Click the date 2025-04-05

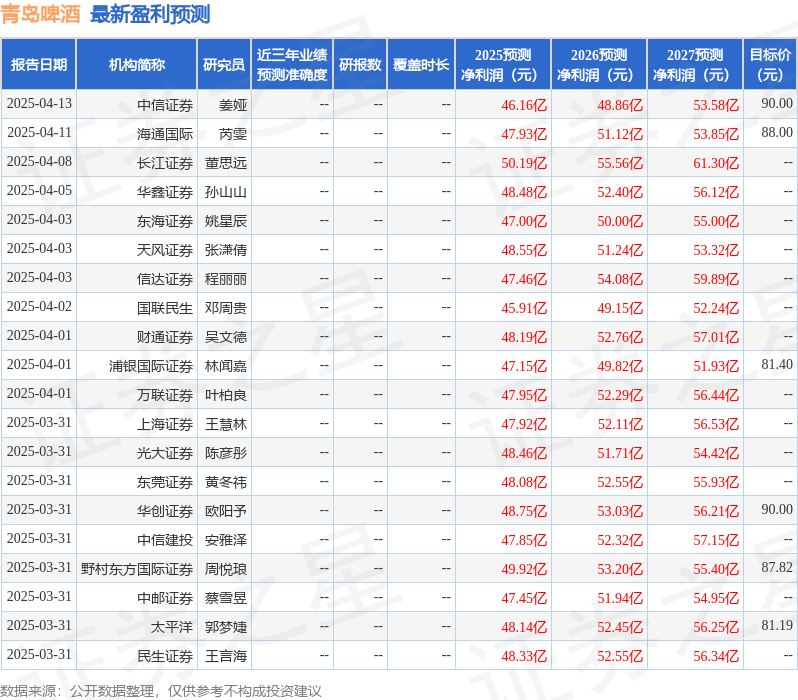tap(39, 191)
